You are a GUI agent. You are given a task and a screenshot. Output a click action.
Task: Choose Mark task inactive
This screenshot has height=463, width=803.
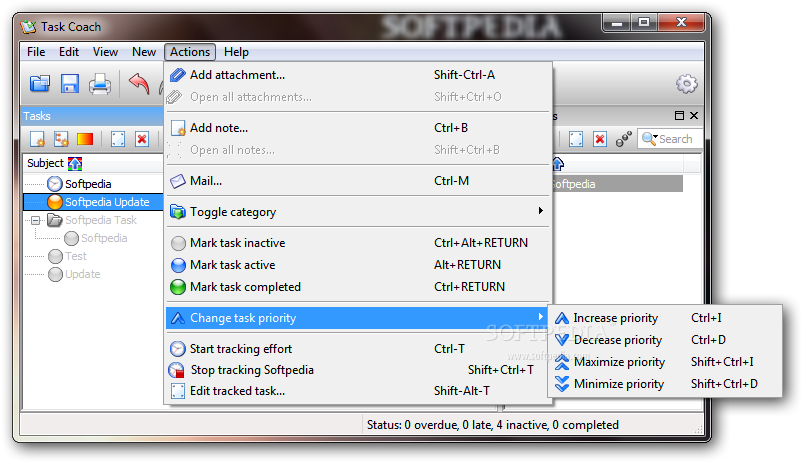pos(358,243)
